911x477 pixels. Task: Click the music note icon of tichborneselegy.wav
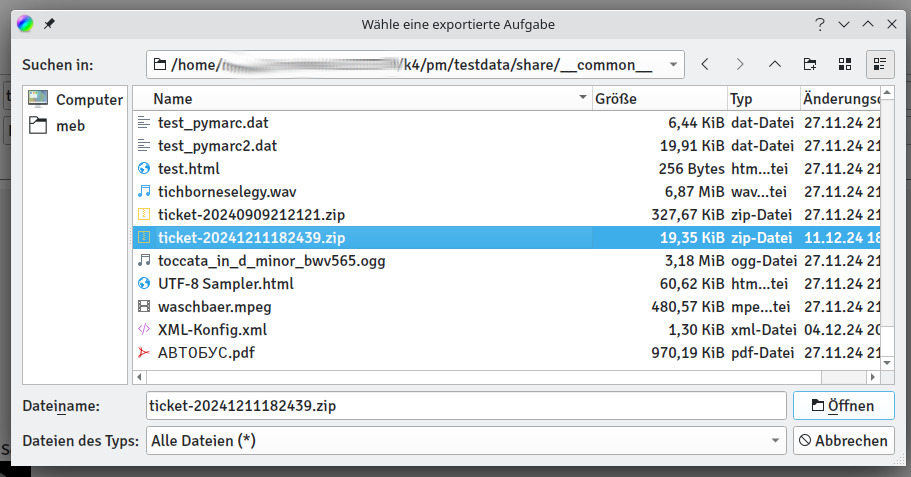tap(144, 191)
